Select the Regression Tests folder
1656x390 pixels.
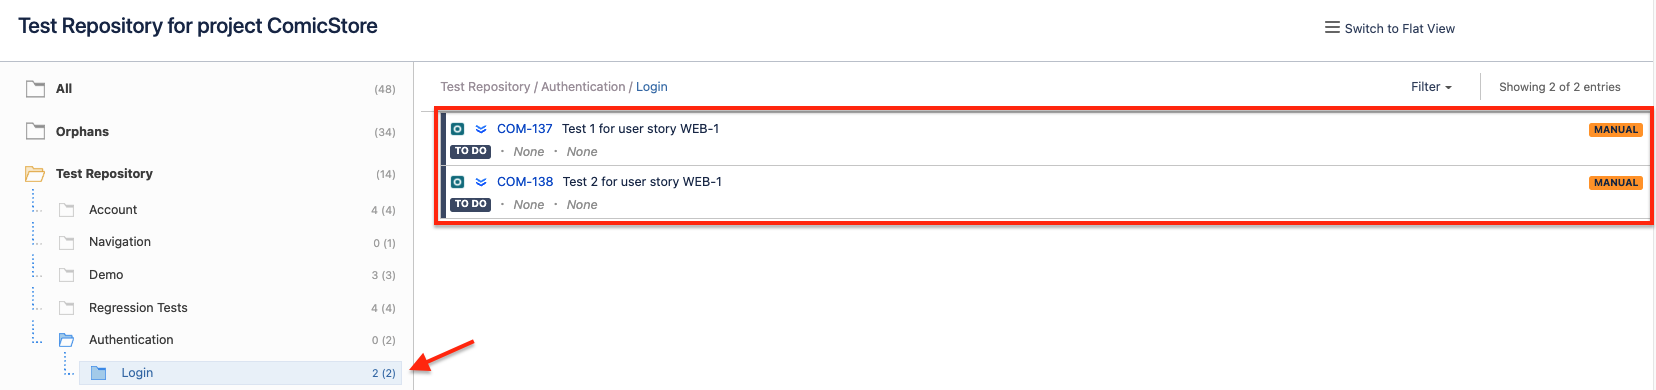coord(138,308)
